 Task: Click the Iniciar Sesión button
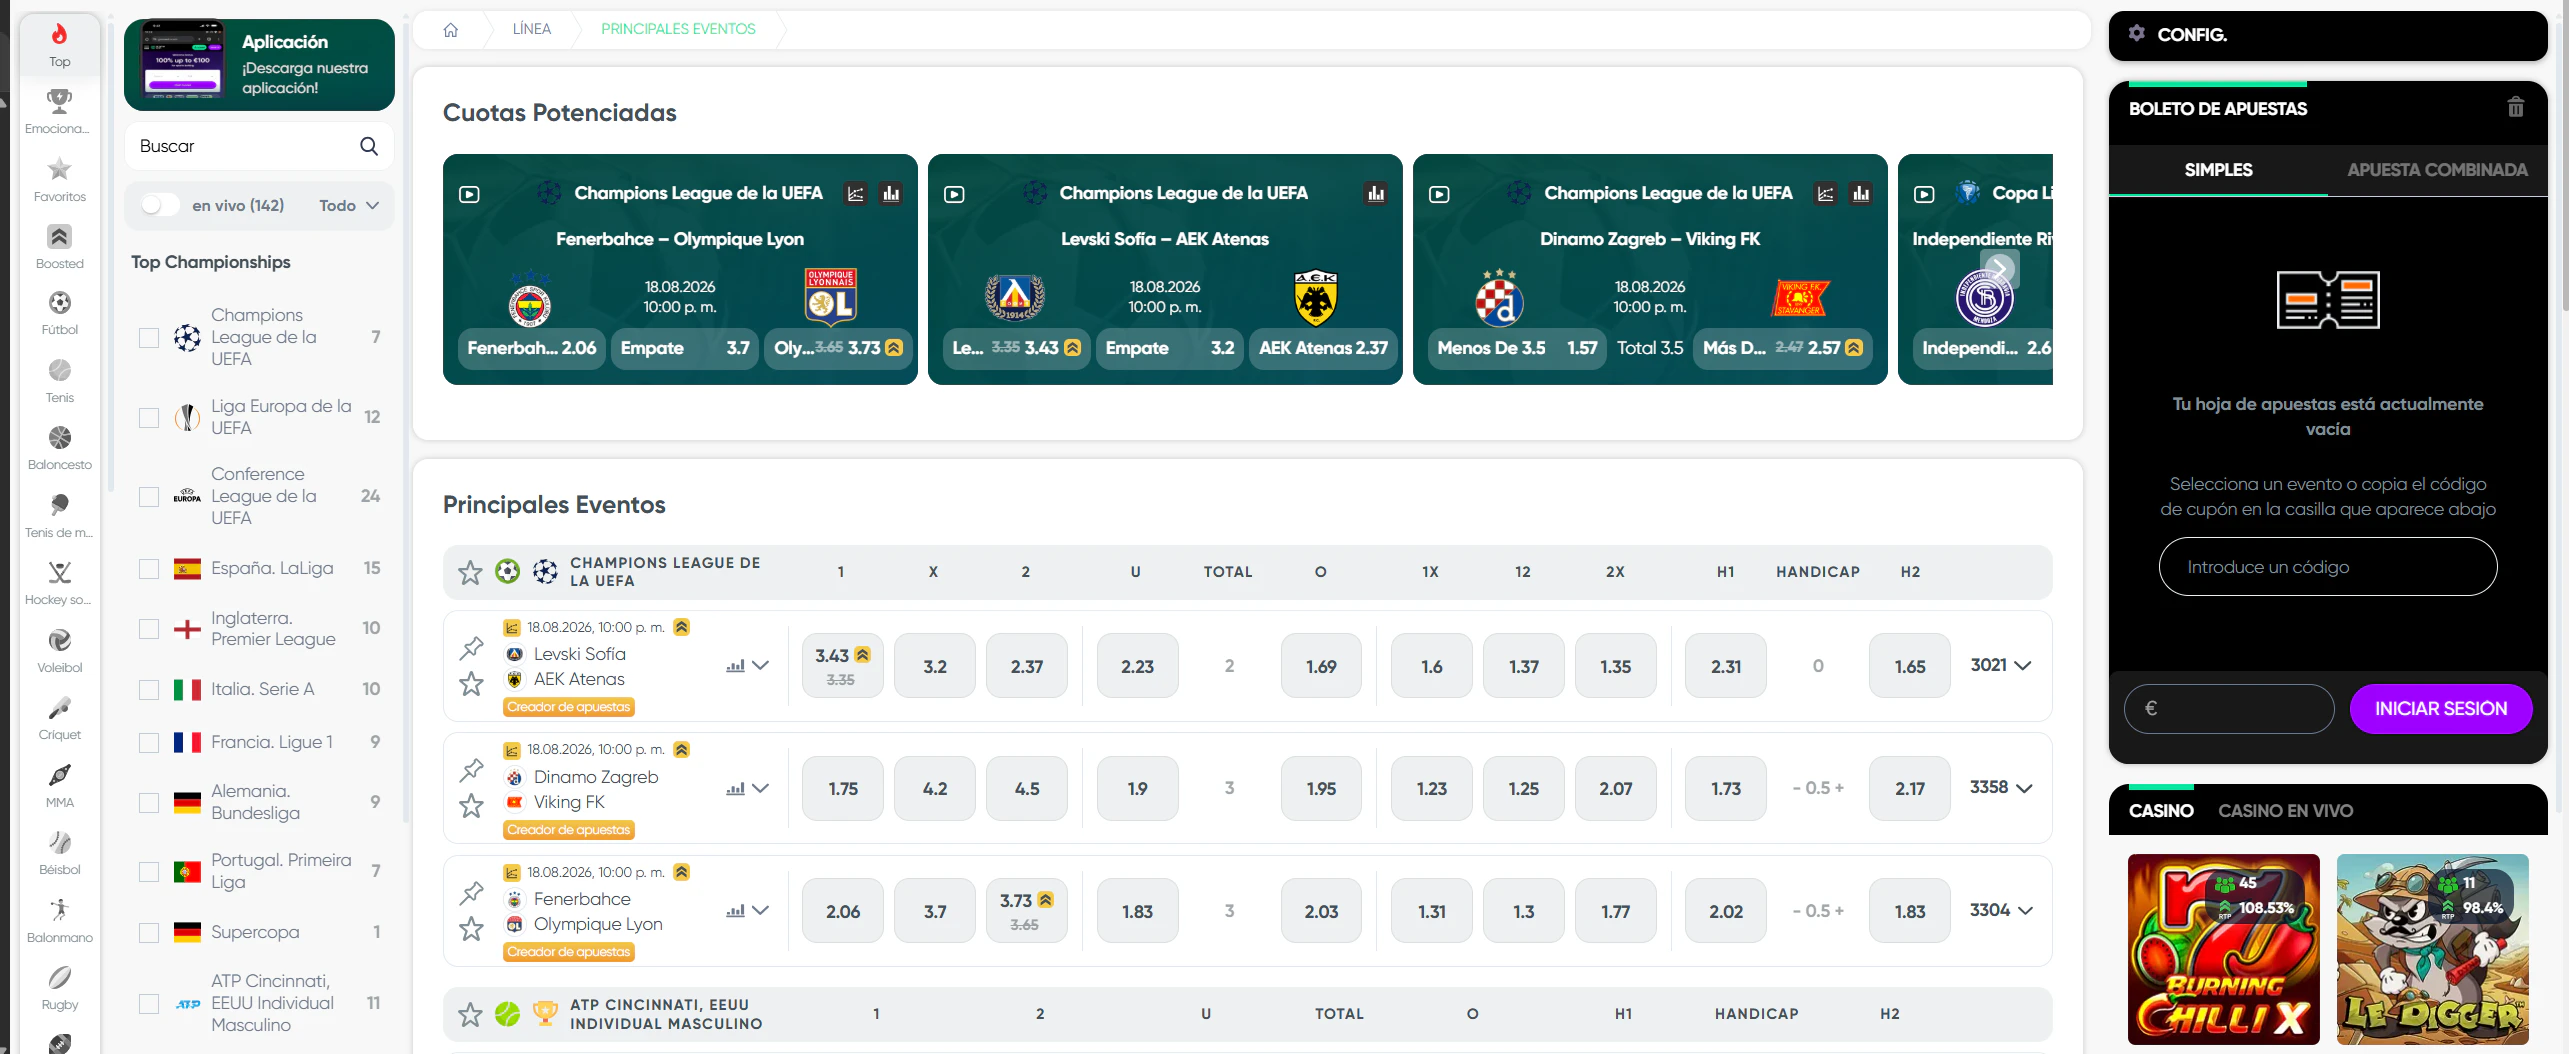[2441, 709]
